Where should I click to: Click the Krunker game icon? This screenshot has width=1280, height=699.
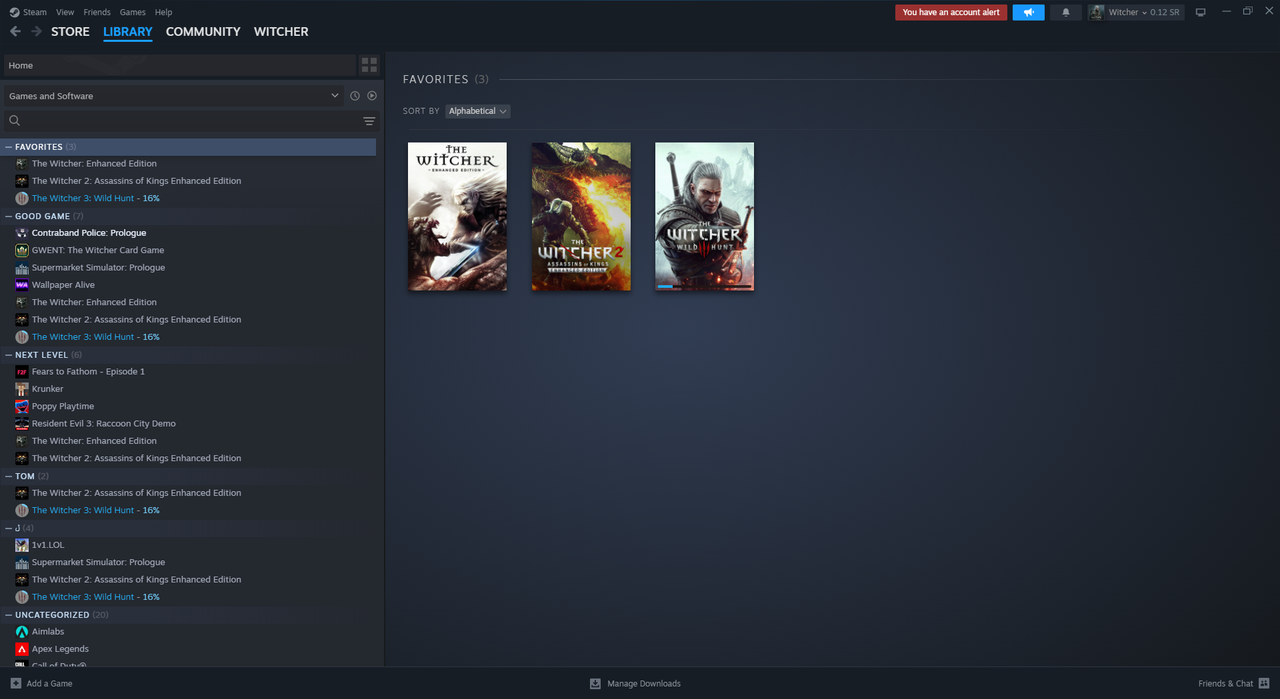pos(22,389)
